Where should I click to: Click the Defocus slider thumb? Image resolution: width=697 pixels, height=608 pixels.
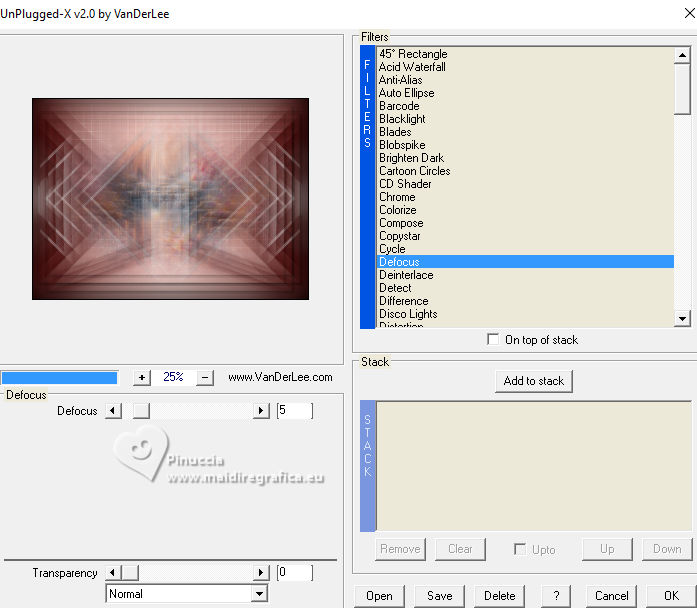141,411
